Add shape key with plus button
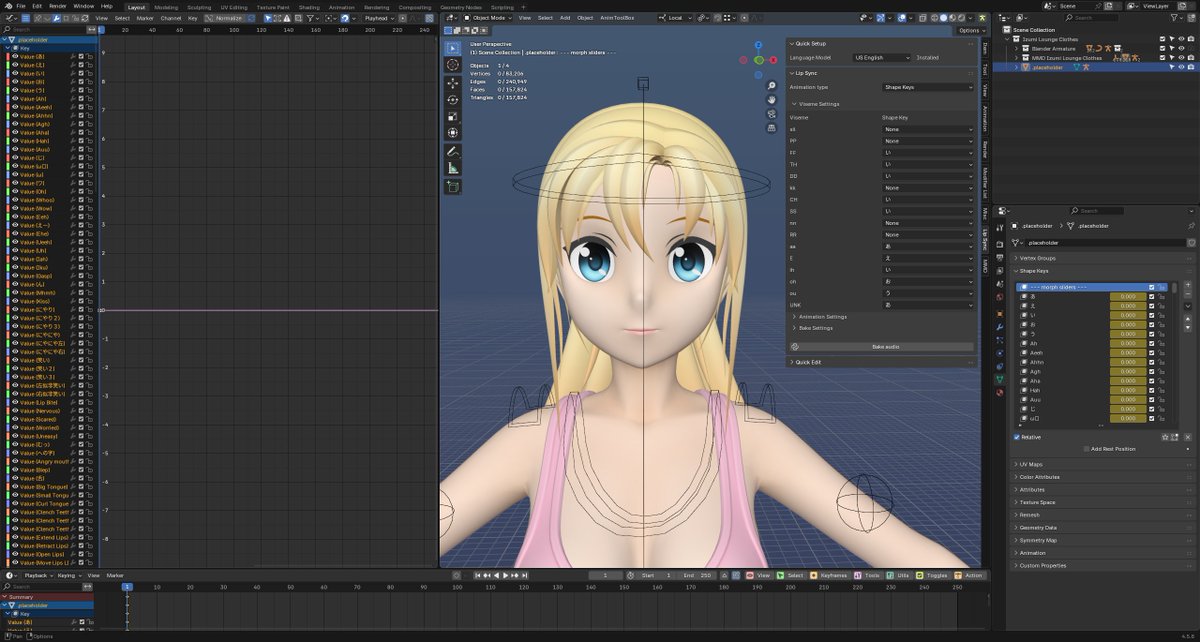This screenshot has width=1200, height=642. point(1188,286)
